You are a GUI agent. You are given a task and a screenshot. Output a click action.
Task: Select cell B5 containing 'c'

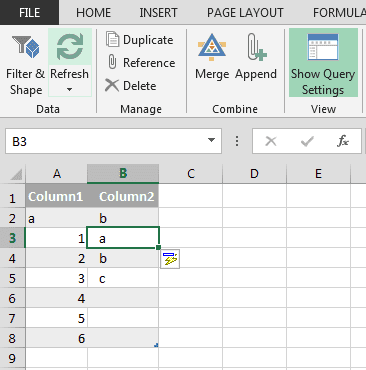(123, 278)
